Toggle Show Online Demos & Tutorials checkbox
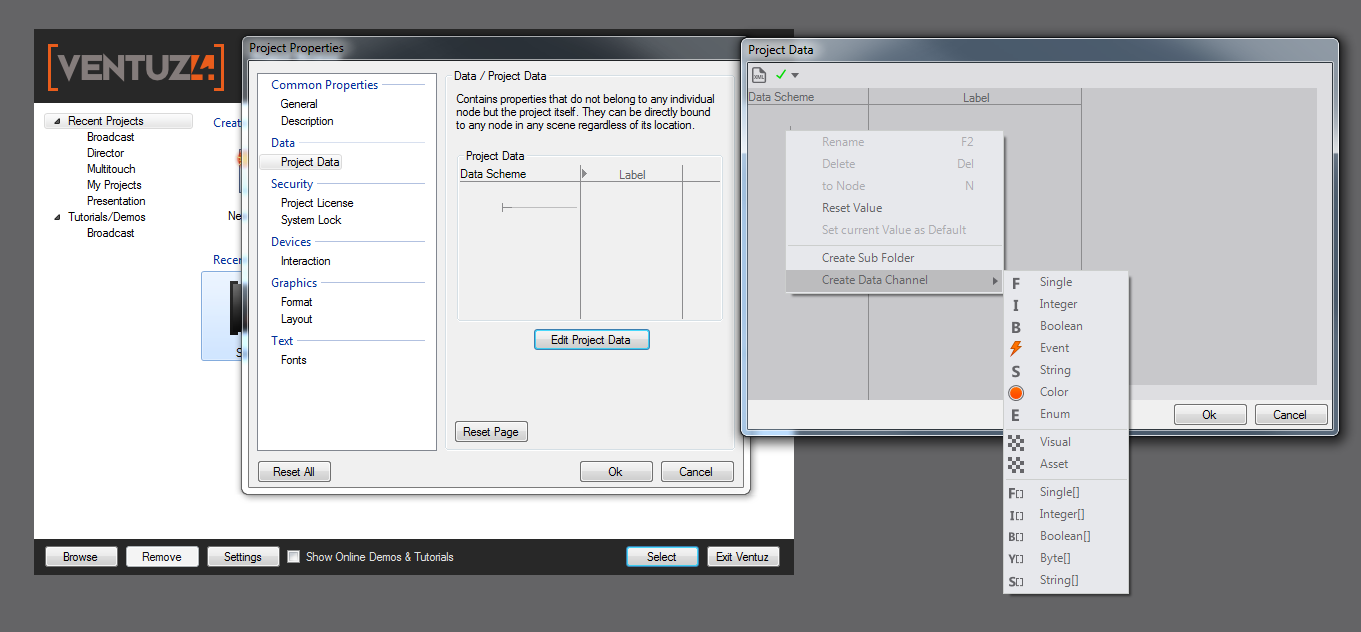Viewport: 1361px width, 632px height. (293, 557)
